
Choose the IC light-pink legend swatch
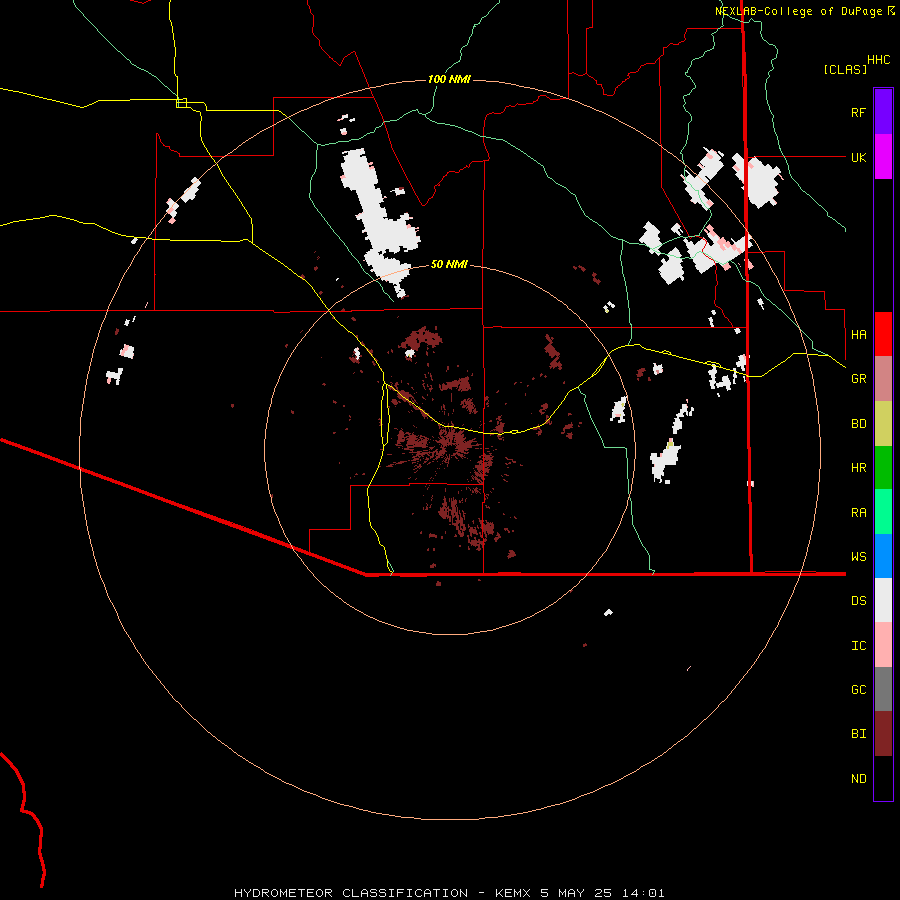click(x=883, y=645)
